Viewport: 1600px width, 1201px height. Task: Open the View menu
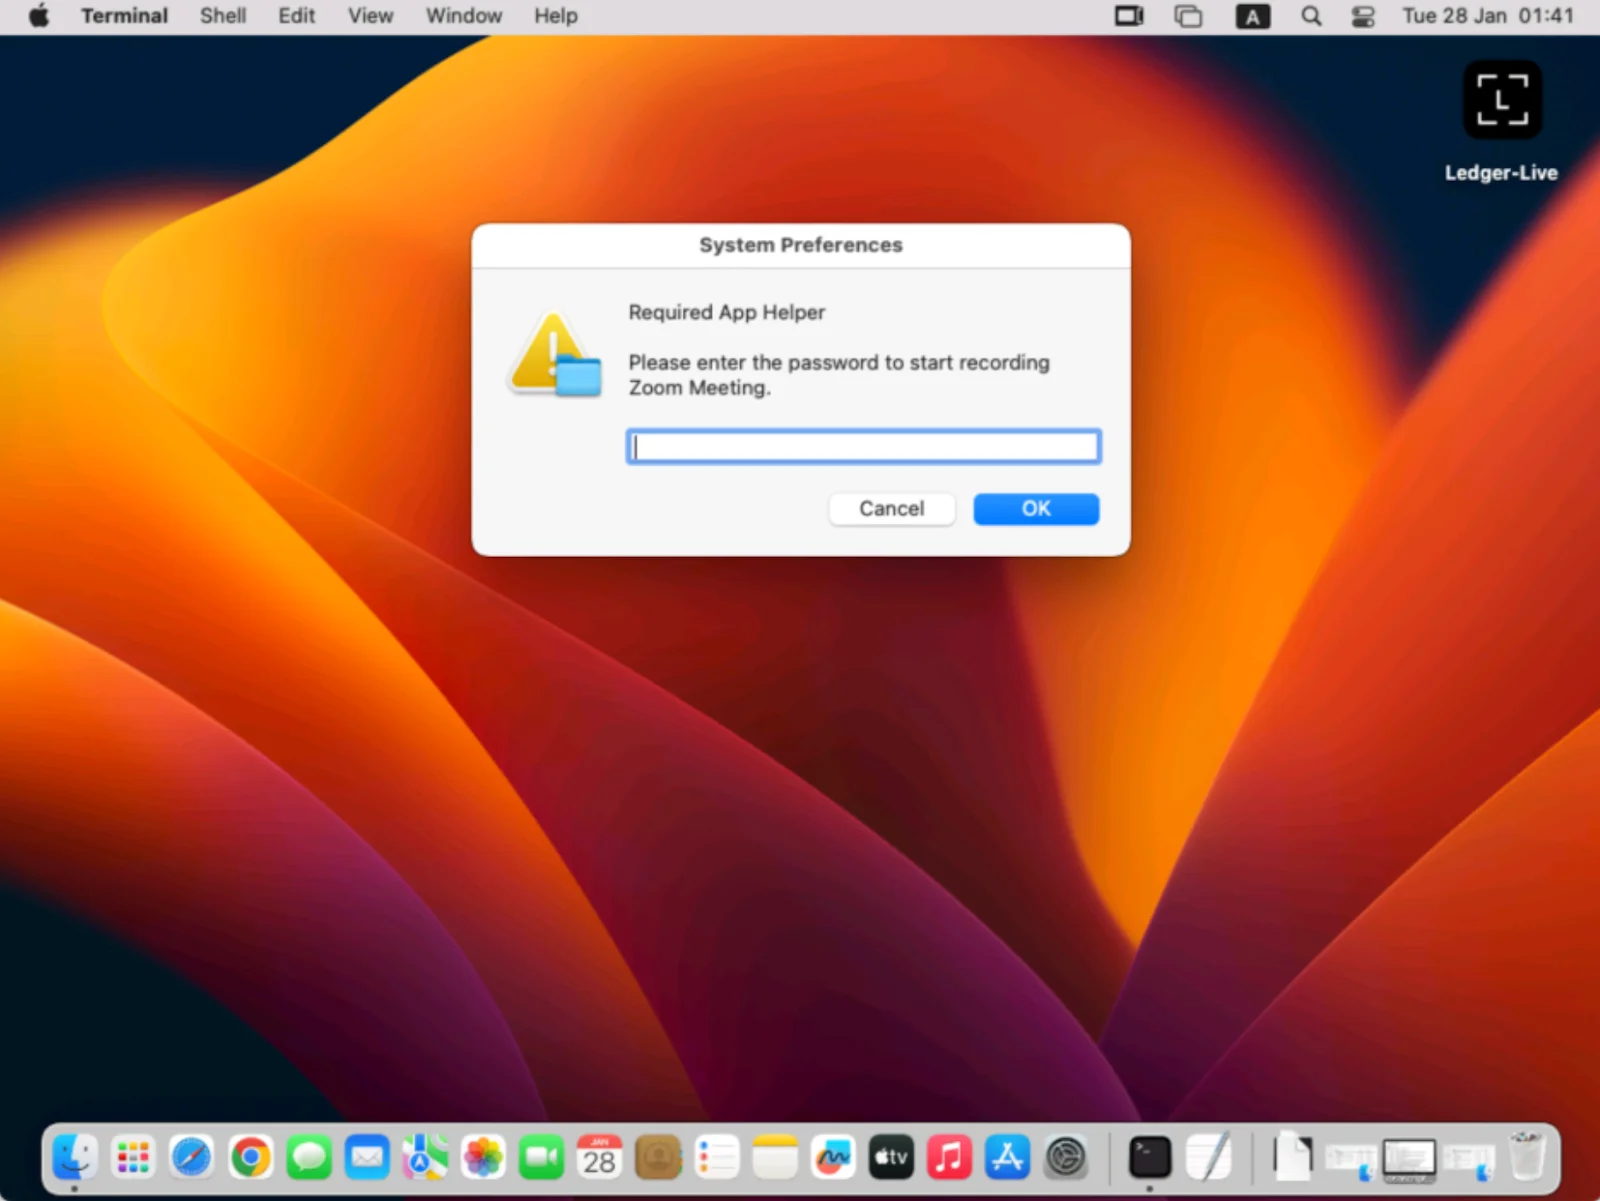click(x=370, y=16)
